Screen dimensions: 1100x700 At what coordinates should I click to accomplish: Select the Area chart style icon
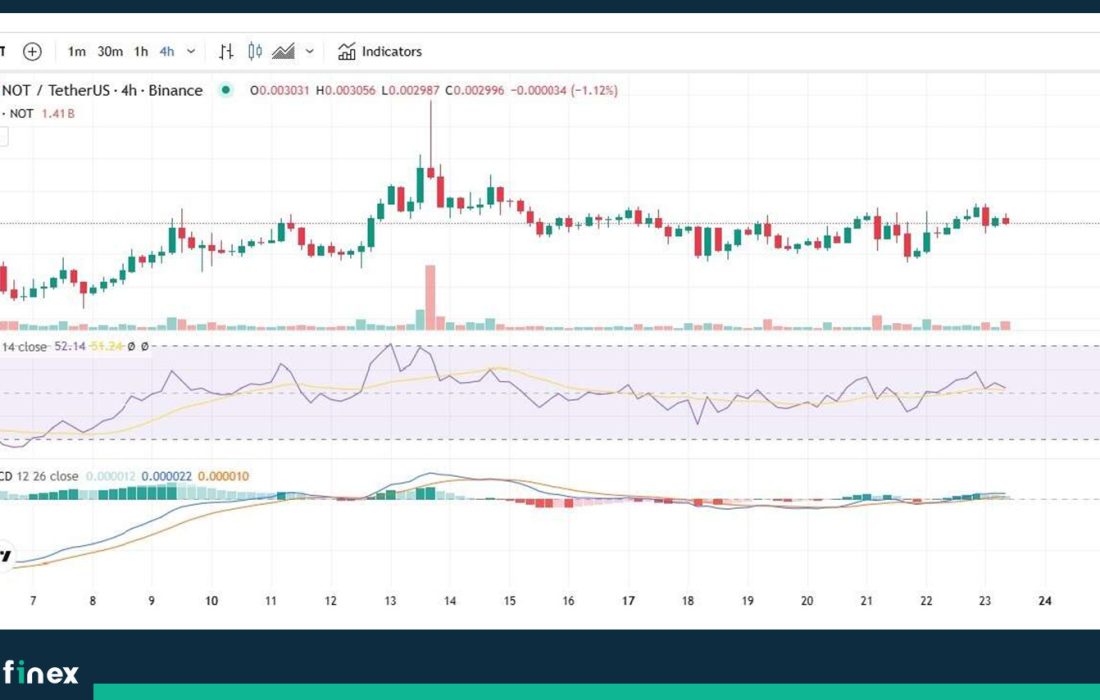[x=283, y=51]
